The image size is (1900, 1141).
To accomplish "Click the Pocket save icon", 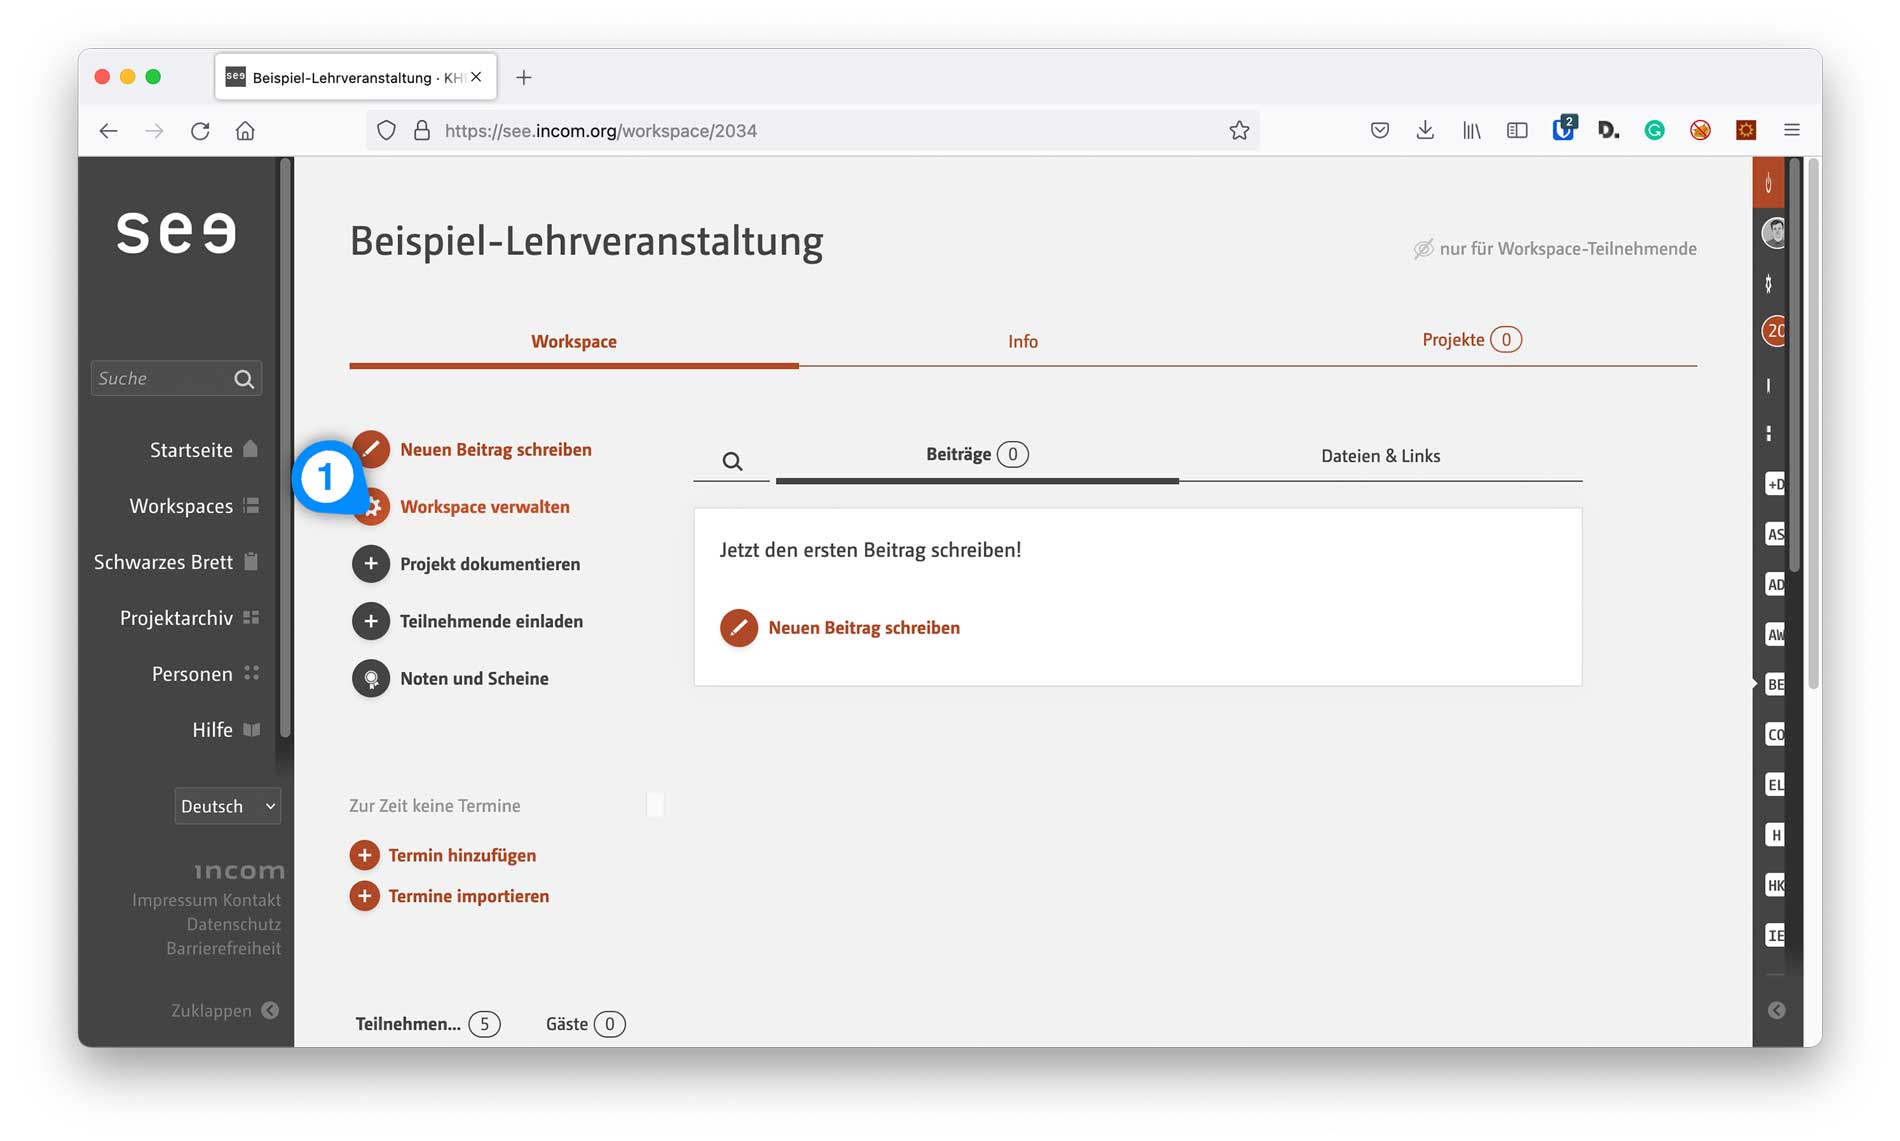I will point(1380,130).
